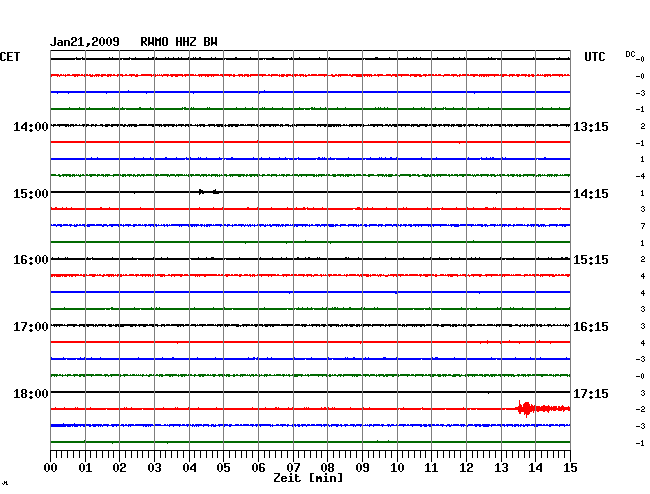This screenshot has height=494, width=650.
Task: Click minute tick label 01
Action: pos(85,468)
